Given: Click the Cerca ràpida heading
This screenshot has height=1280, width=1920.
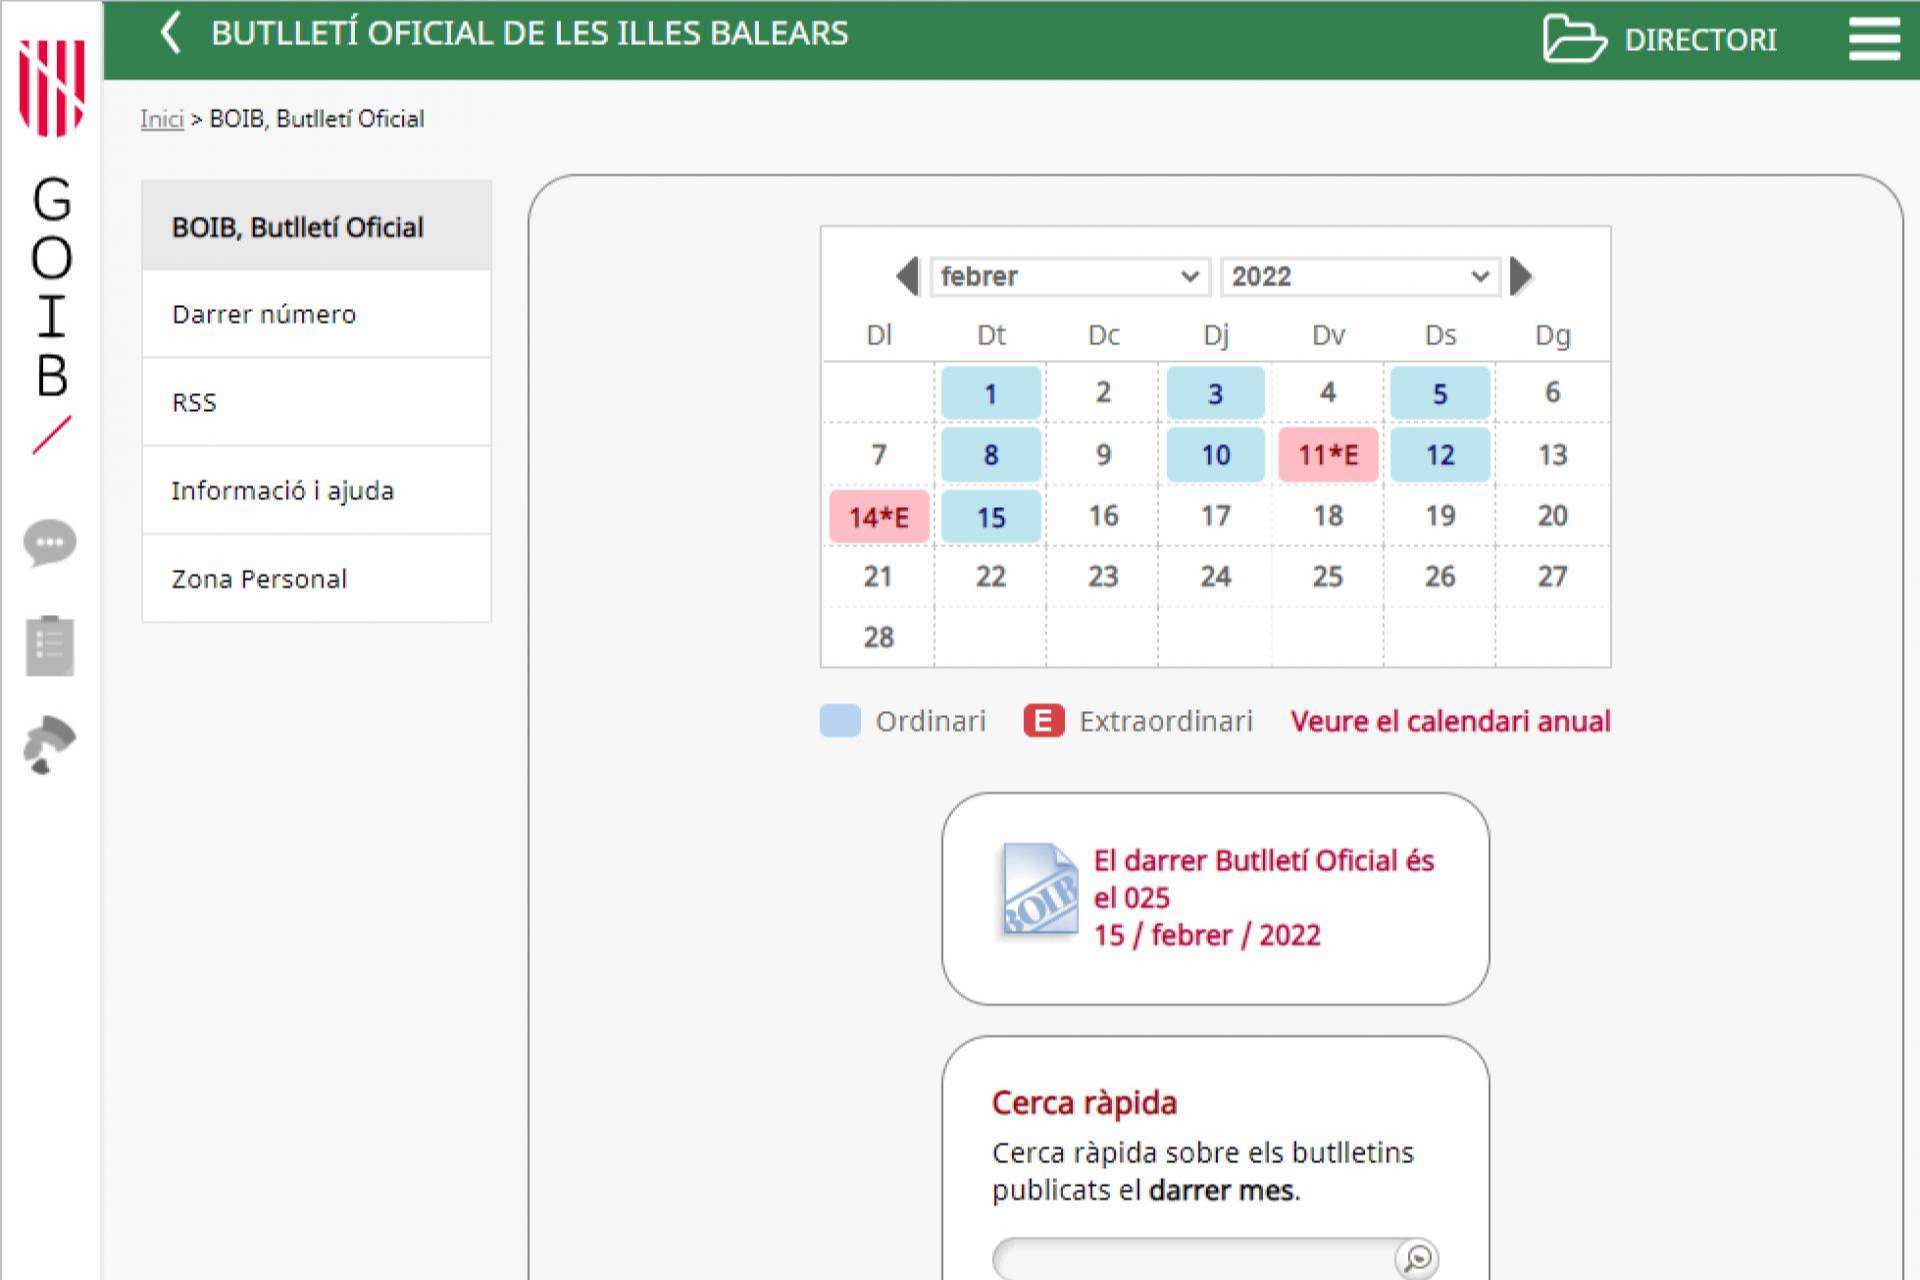Looking at the screenshot, I should [x=1084, y=1103].
